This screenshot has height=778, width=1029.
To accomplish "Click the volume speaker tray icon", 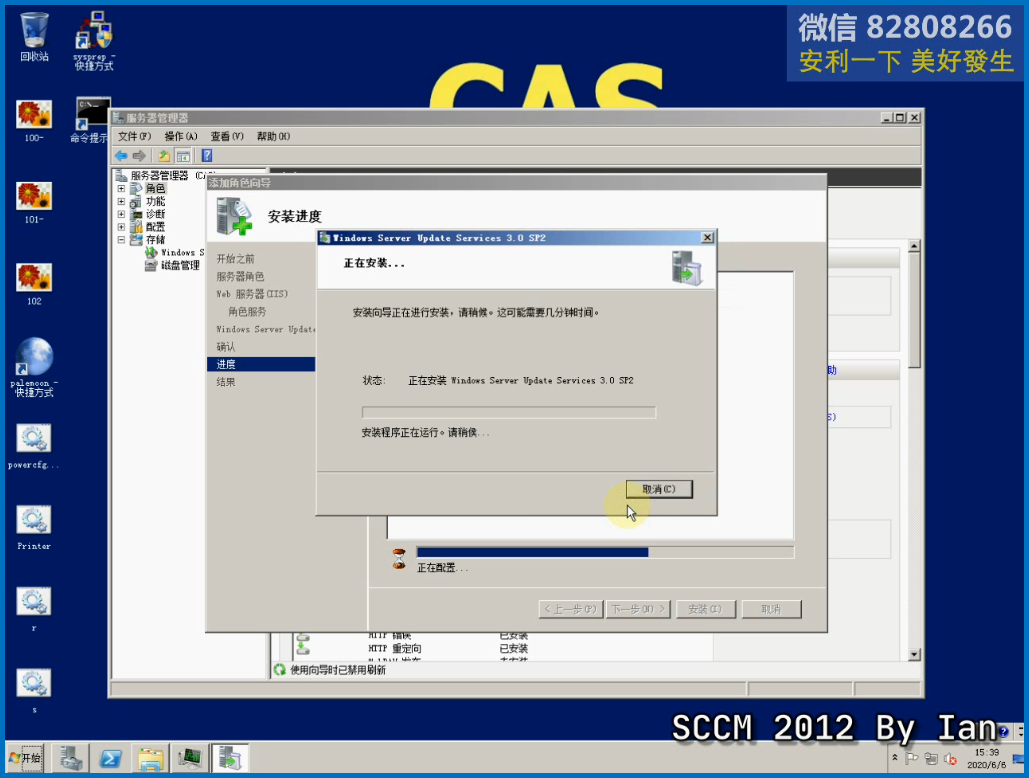I will coord(950,759).
